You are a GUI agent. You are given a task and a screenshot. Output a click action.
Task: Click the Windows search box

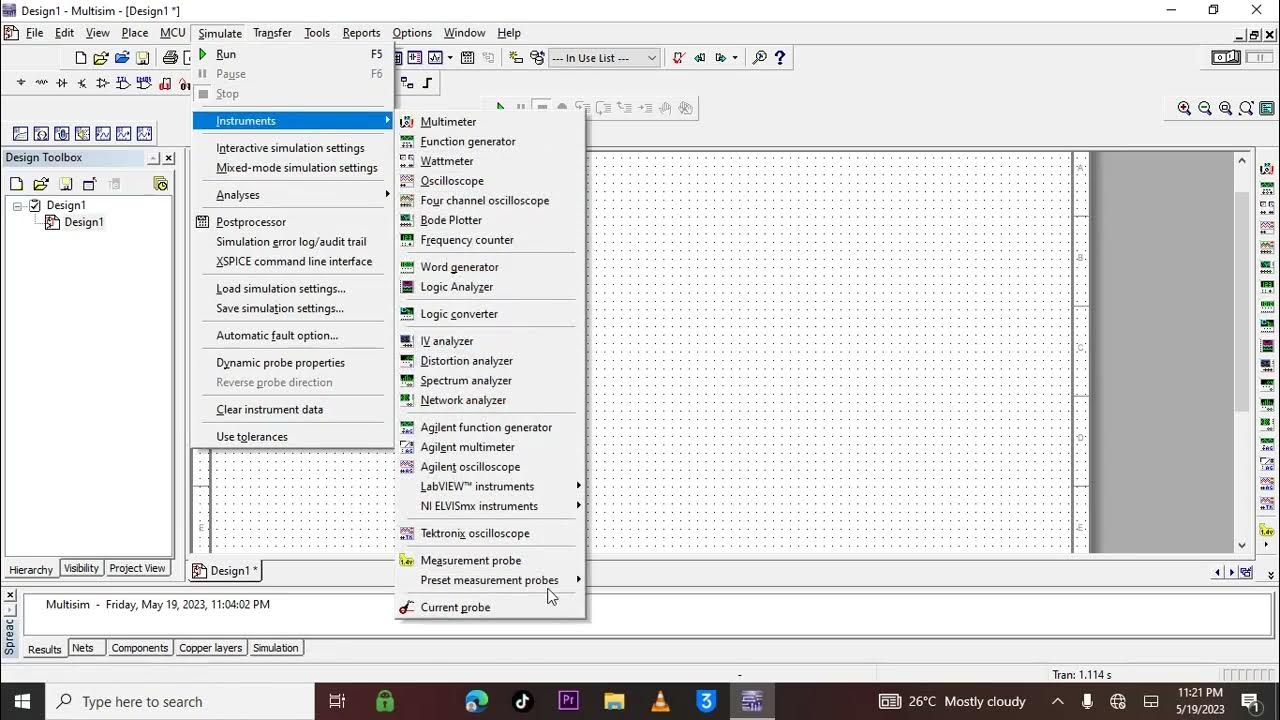pyautogui.click(x=180, y=701)
